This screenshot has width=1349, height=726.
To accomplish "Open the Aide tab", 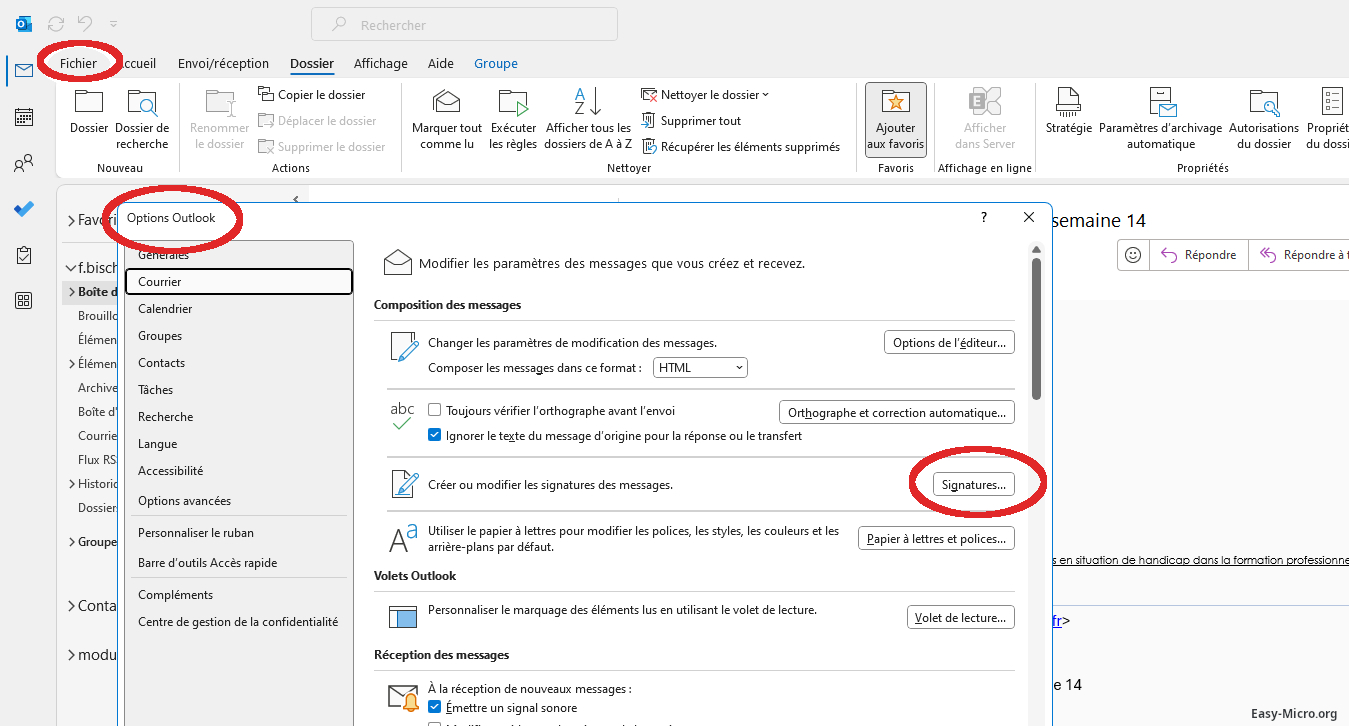I will (x=441, y=63).
